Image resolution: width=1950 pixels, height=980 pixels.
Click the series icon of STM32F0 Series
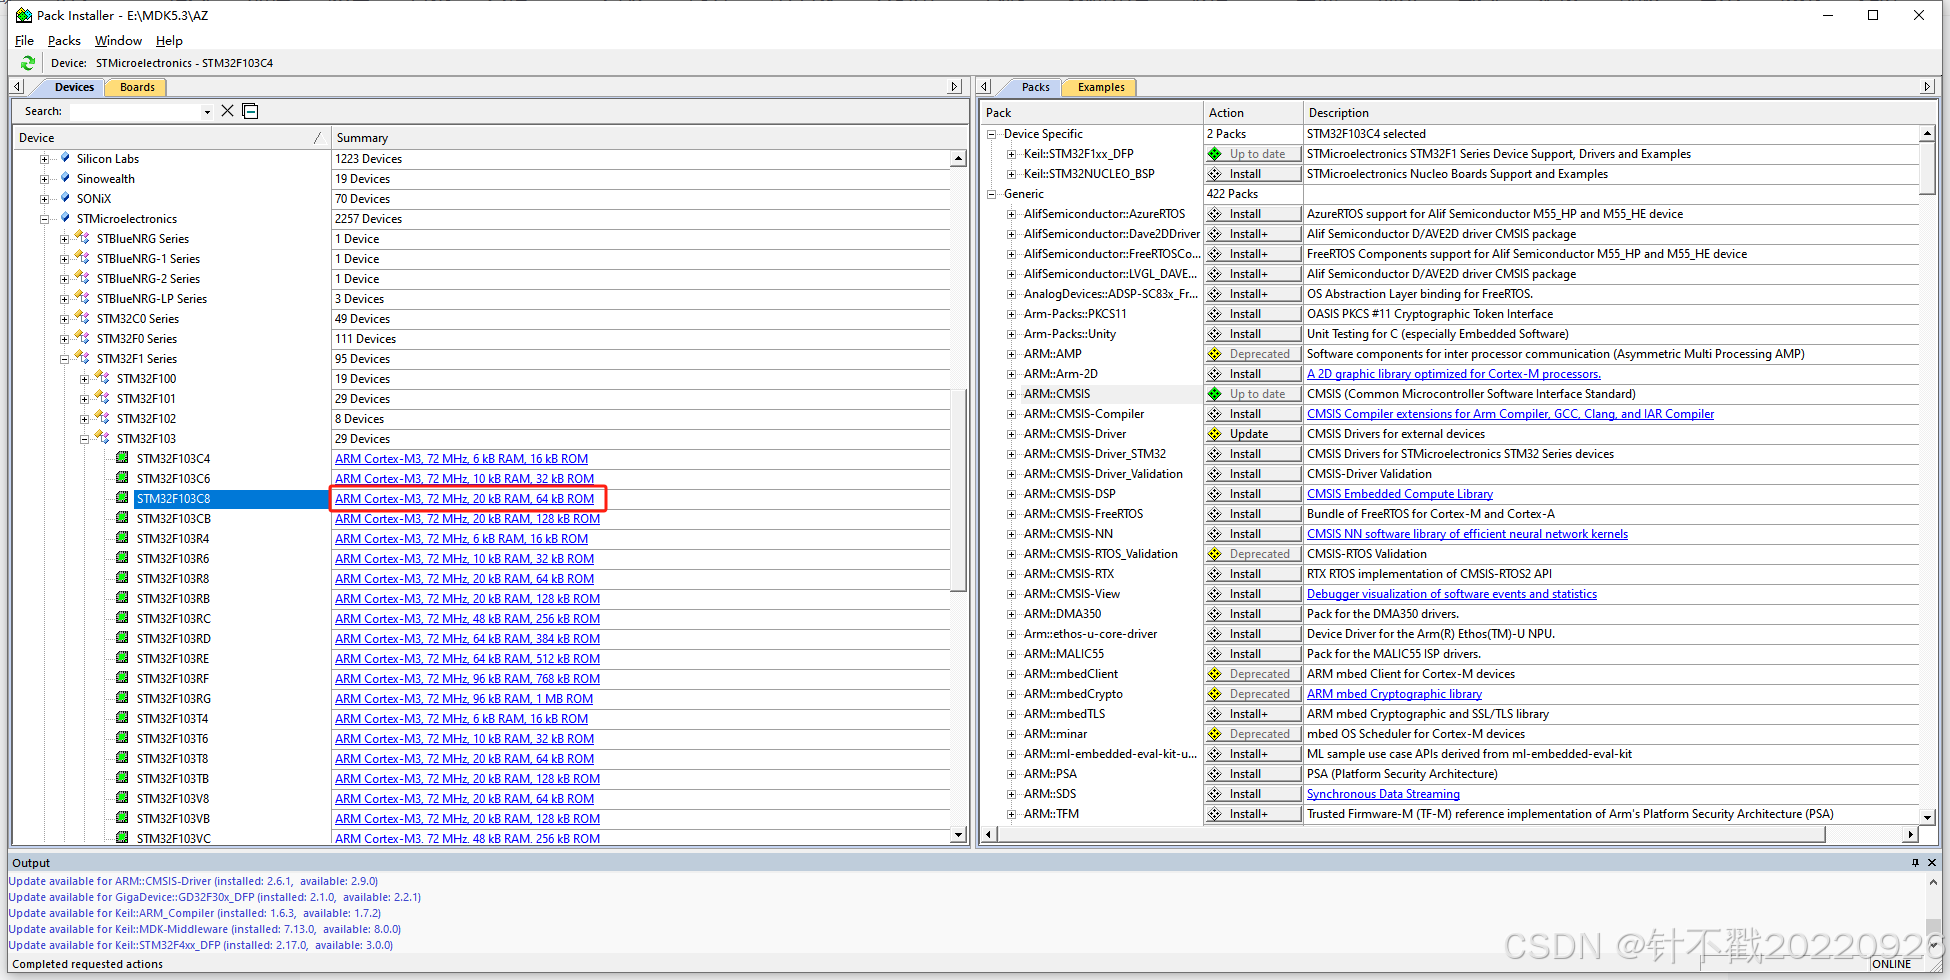83,338
